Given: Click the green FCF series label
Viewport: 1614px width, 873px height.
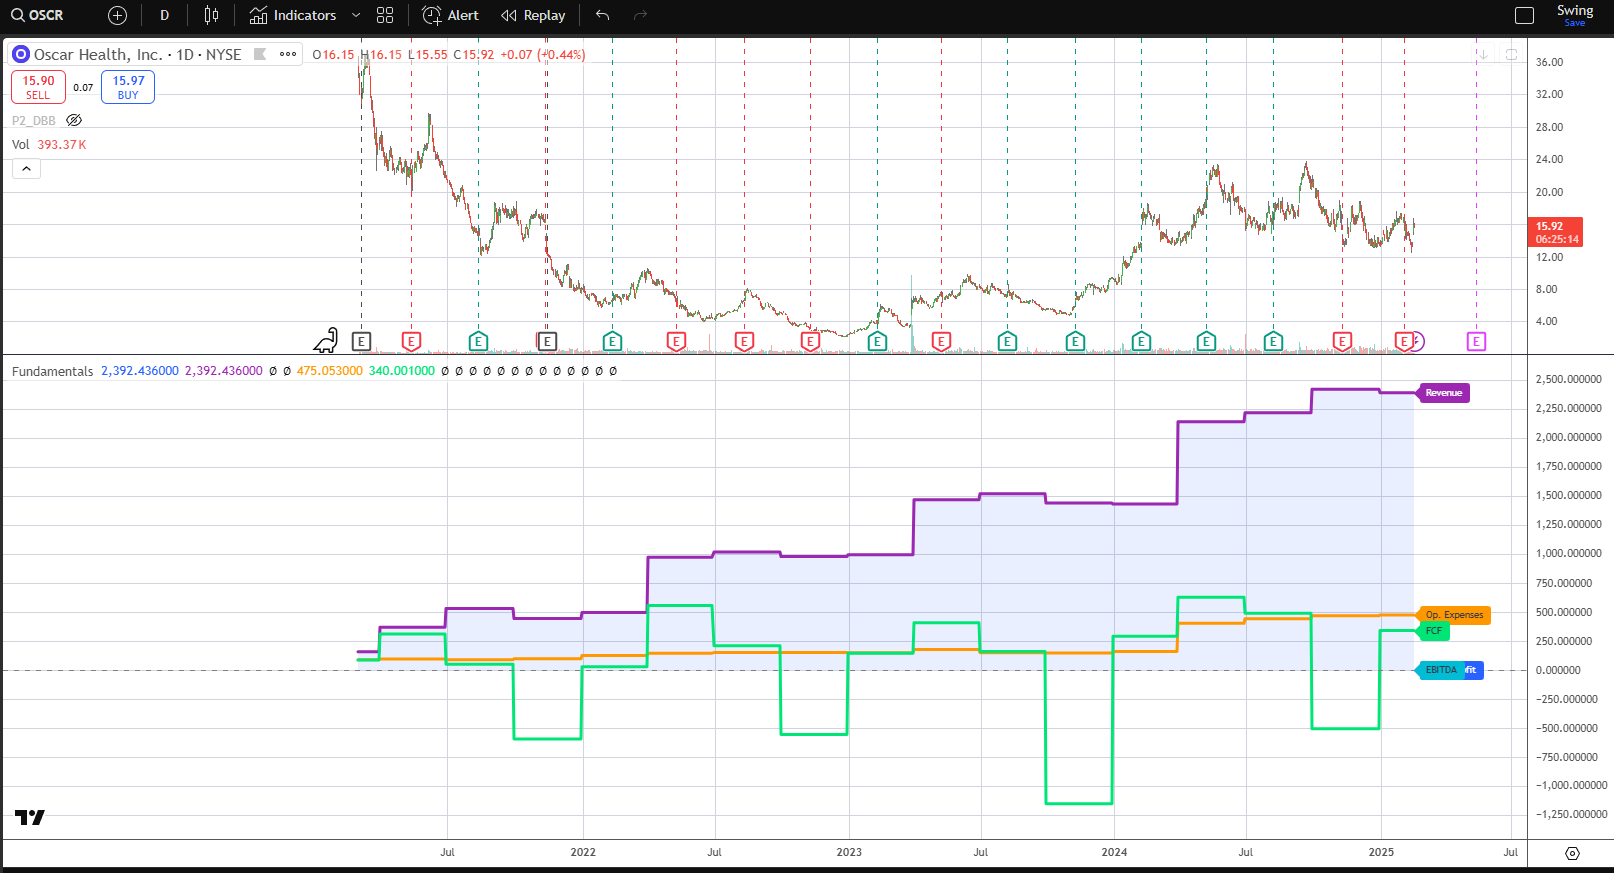Looking at the screenshot, I should click(x=1434, y=631).
